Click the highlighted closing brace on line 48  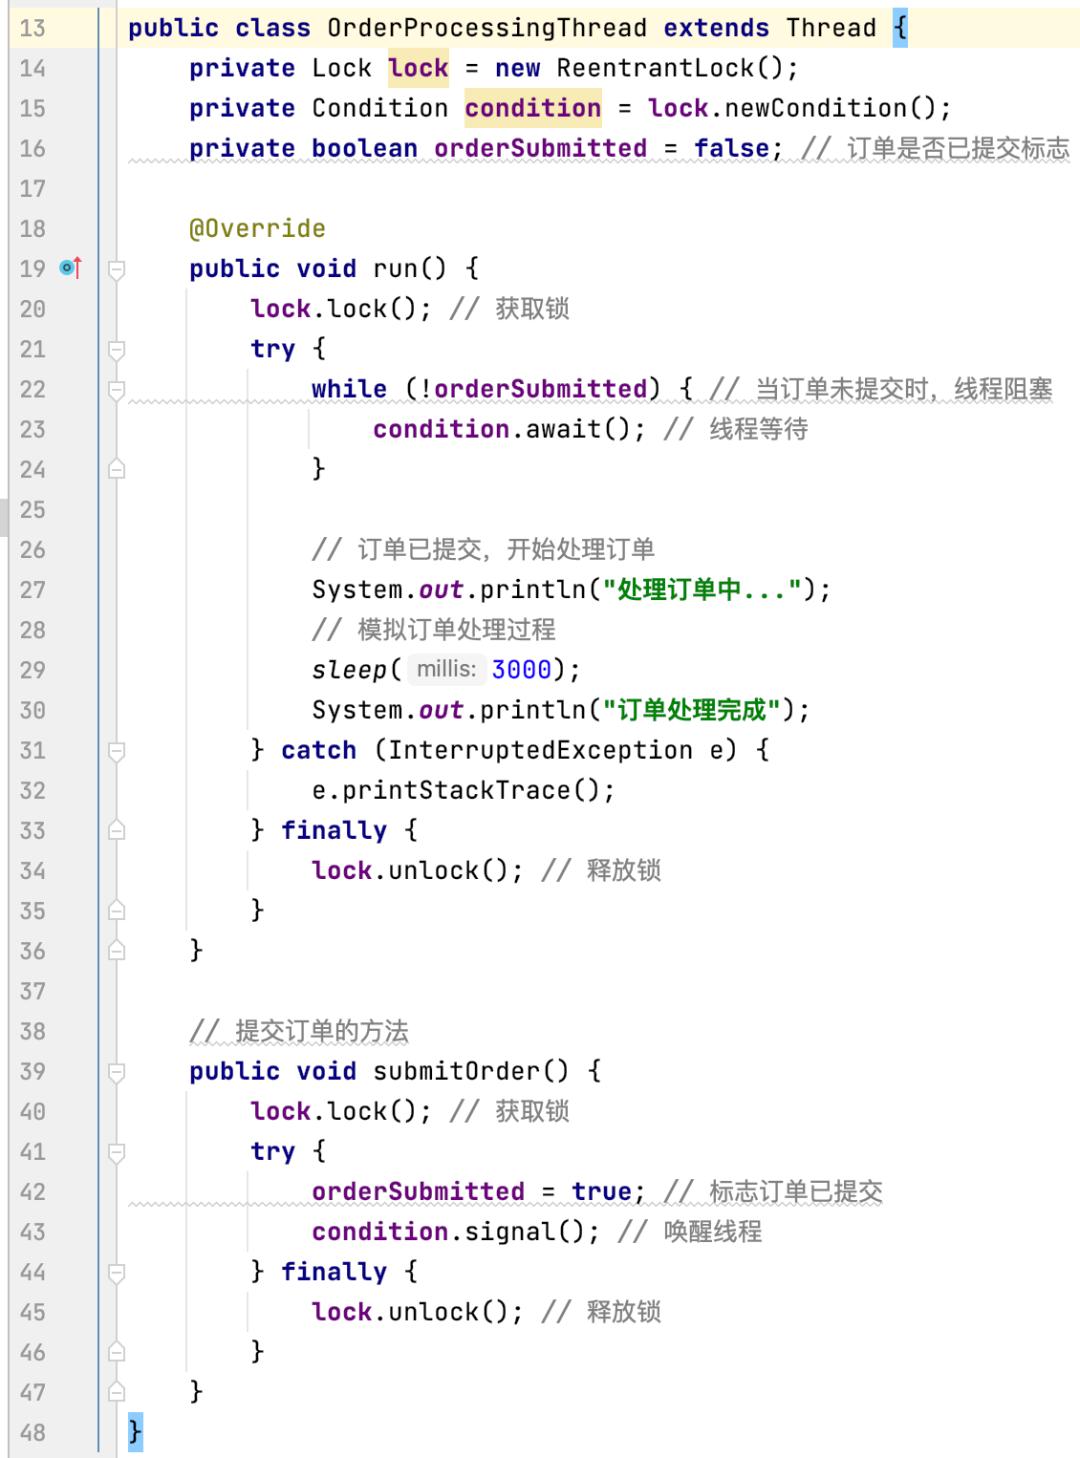click(x=135, y=1432)
